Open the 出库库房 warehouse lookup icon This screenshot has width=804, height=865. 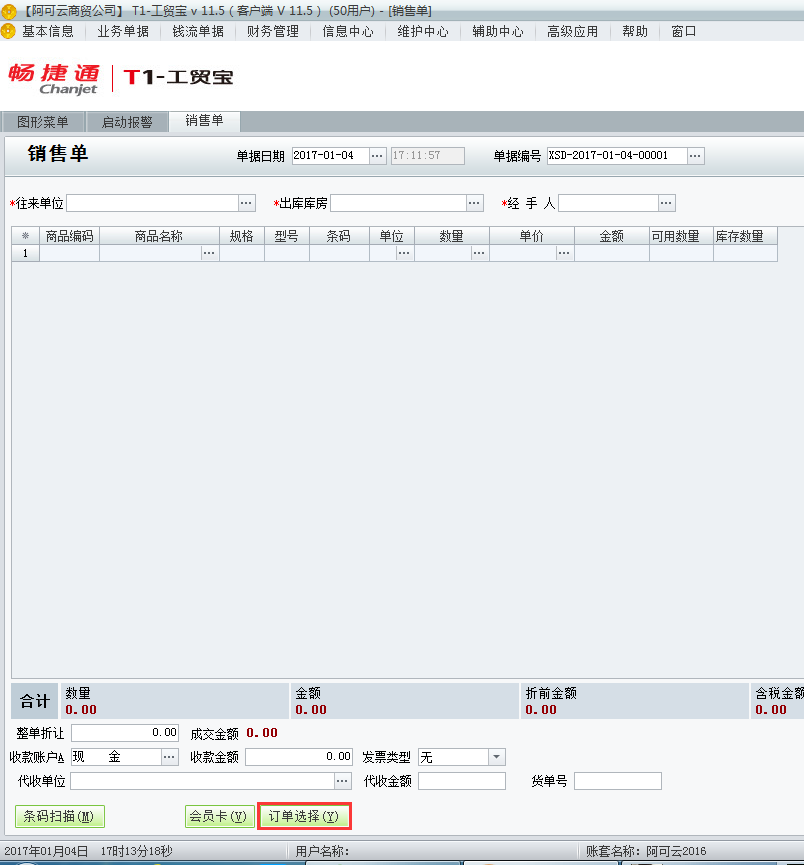(474, 202)
